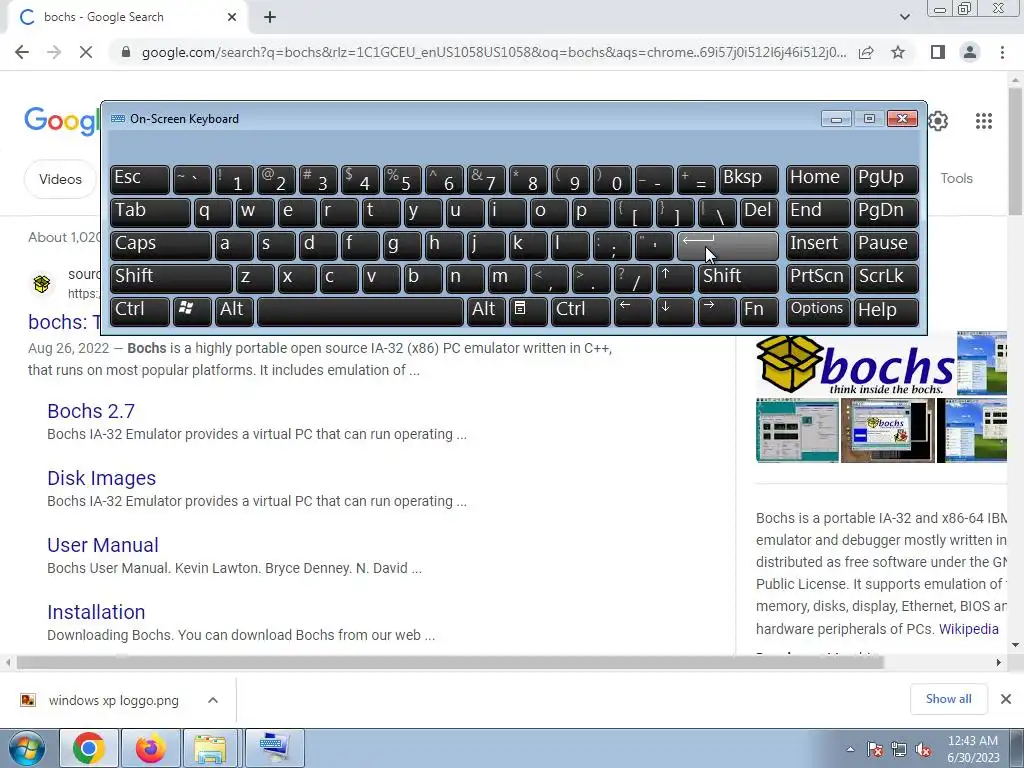Open the Disk Images result link

click(101, 478)
